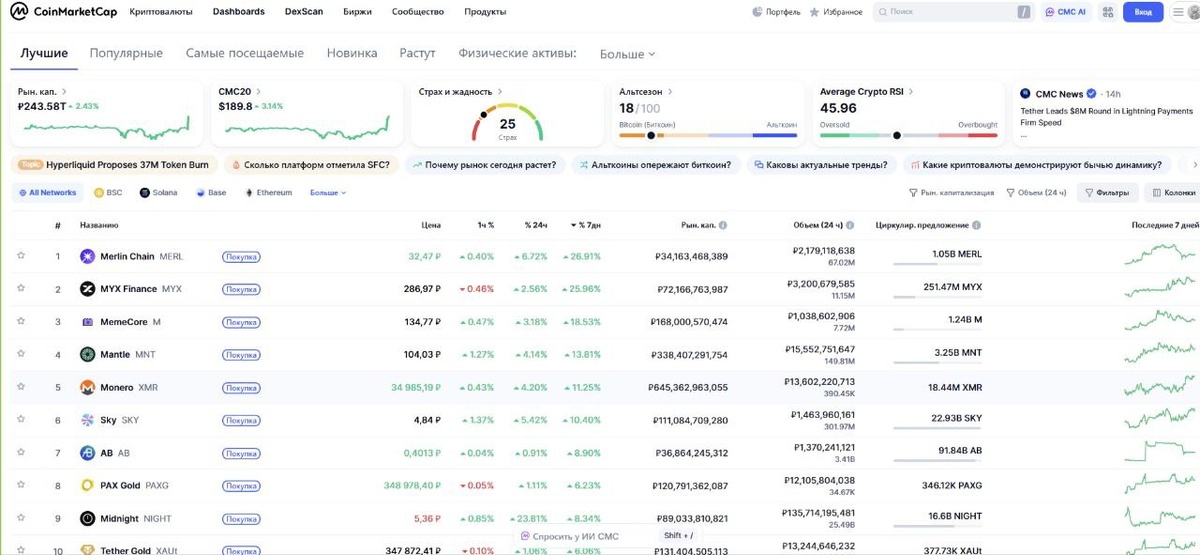Sort by % 7дн column
This screenshot has width=1200, height=555.
pyautogui.click(x=585, y=225)
